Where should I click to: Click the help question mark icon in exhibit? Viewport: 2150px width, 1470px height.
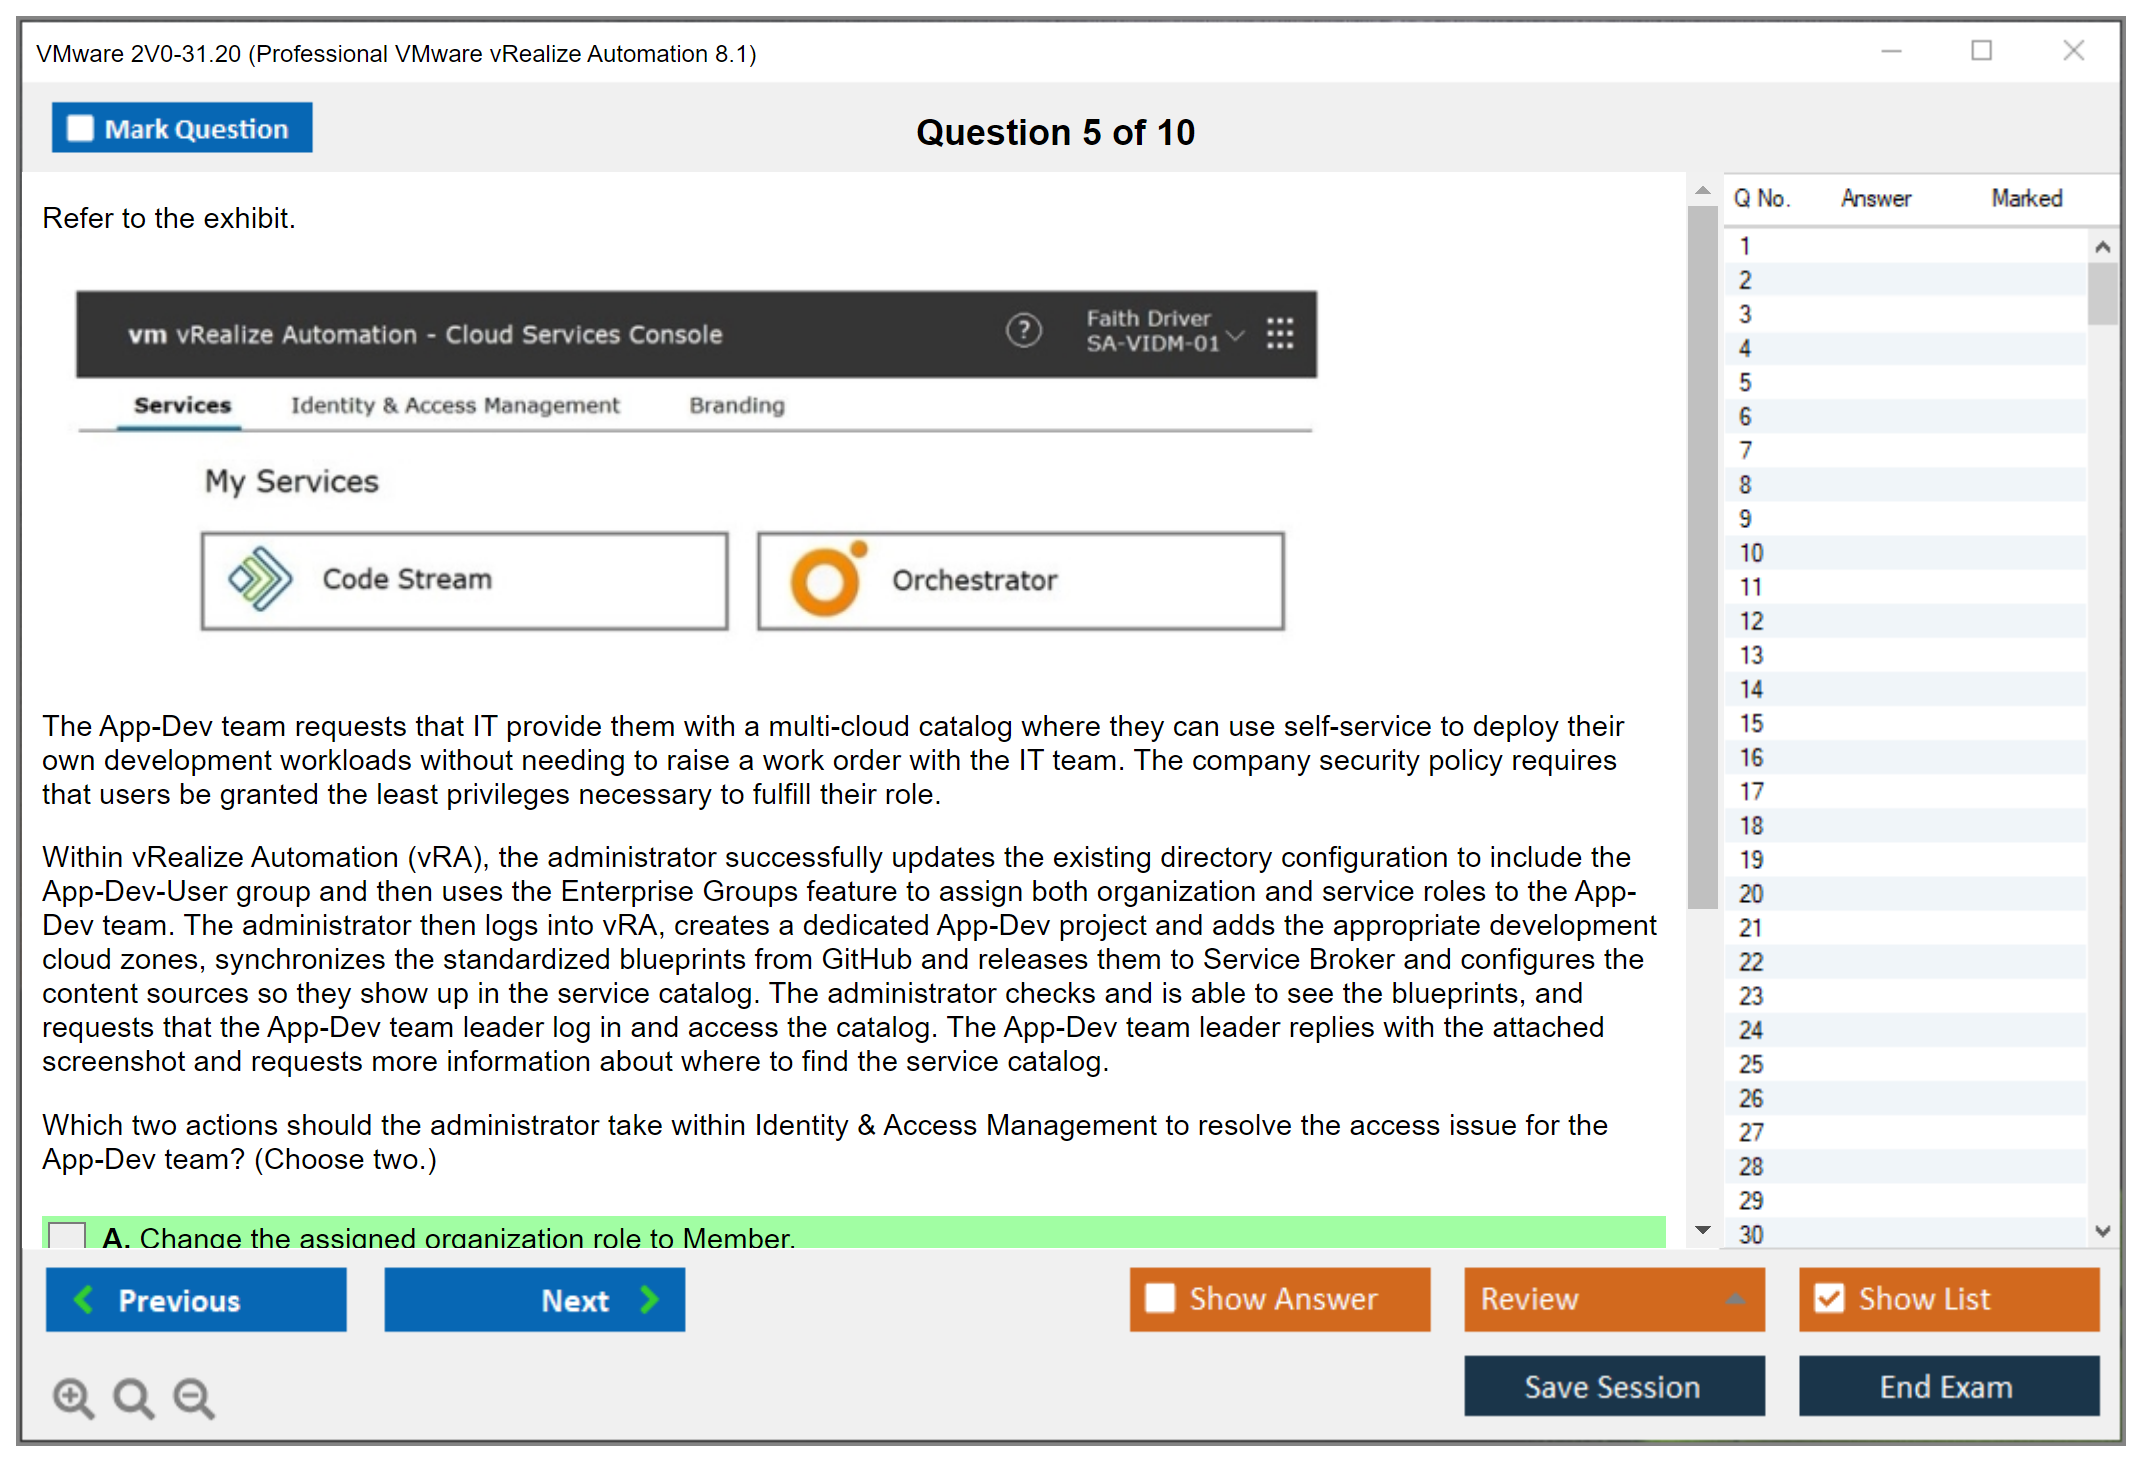pyautogui.click(x=1023, y=331)
